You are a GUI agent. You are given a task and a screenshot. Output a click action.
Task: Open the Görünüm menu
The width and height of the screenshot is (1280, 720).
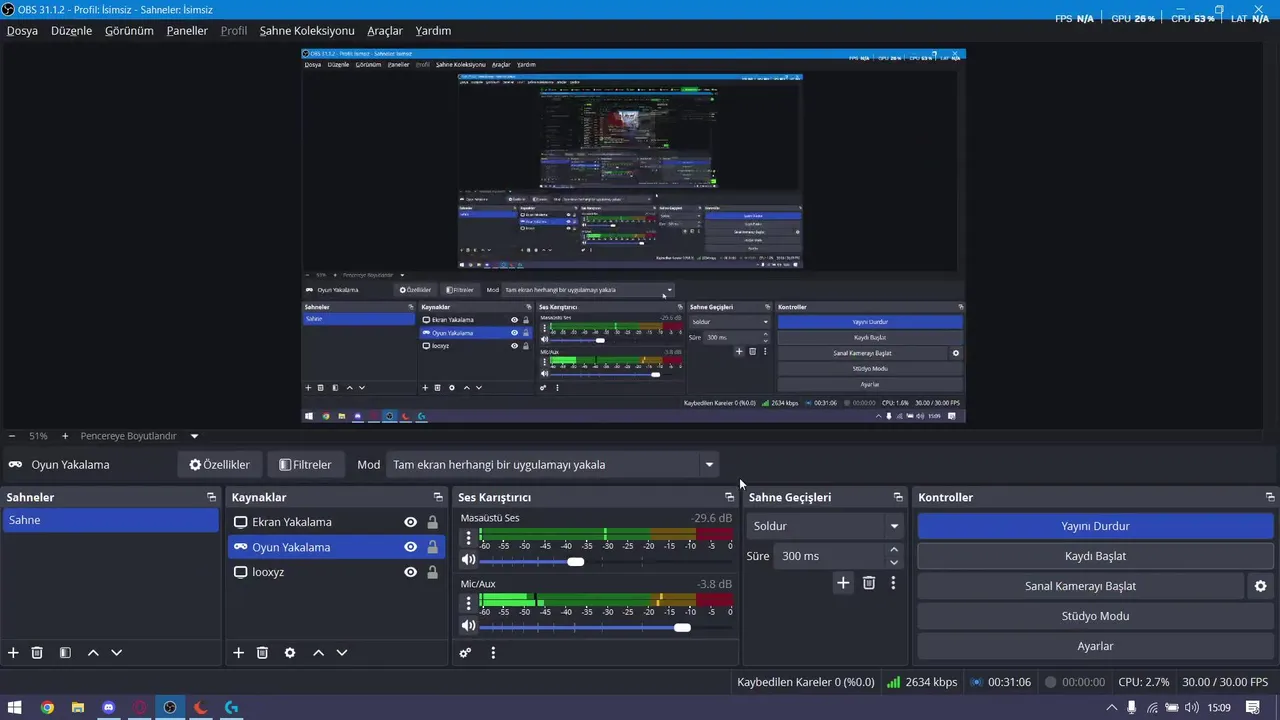pyautogui.click(x=129, y=31)
